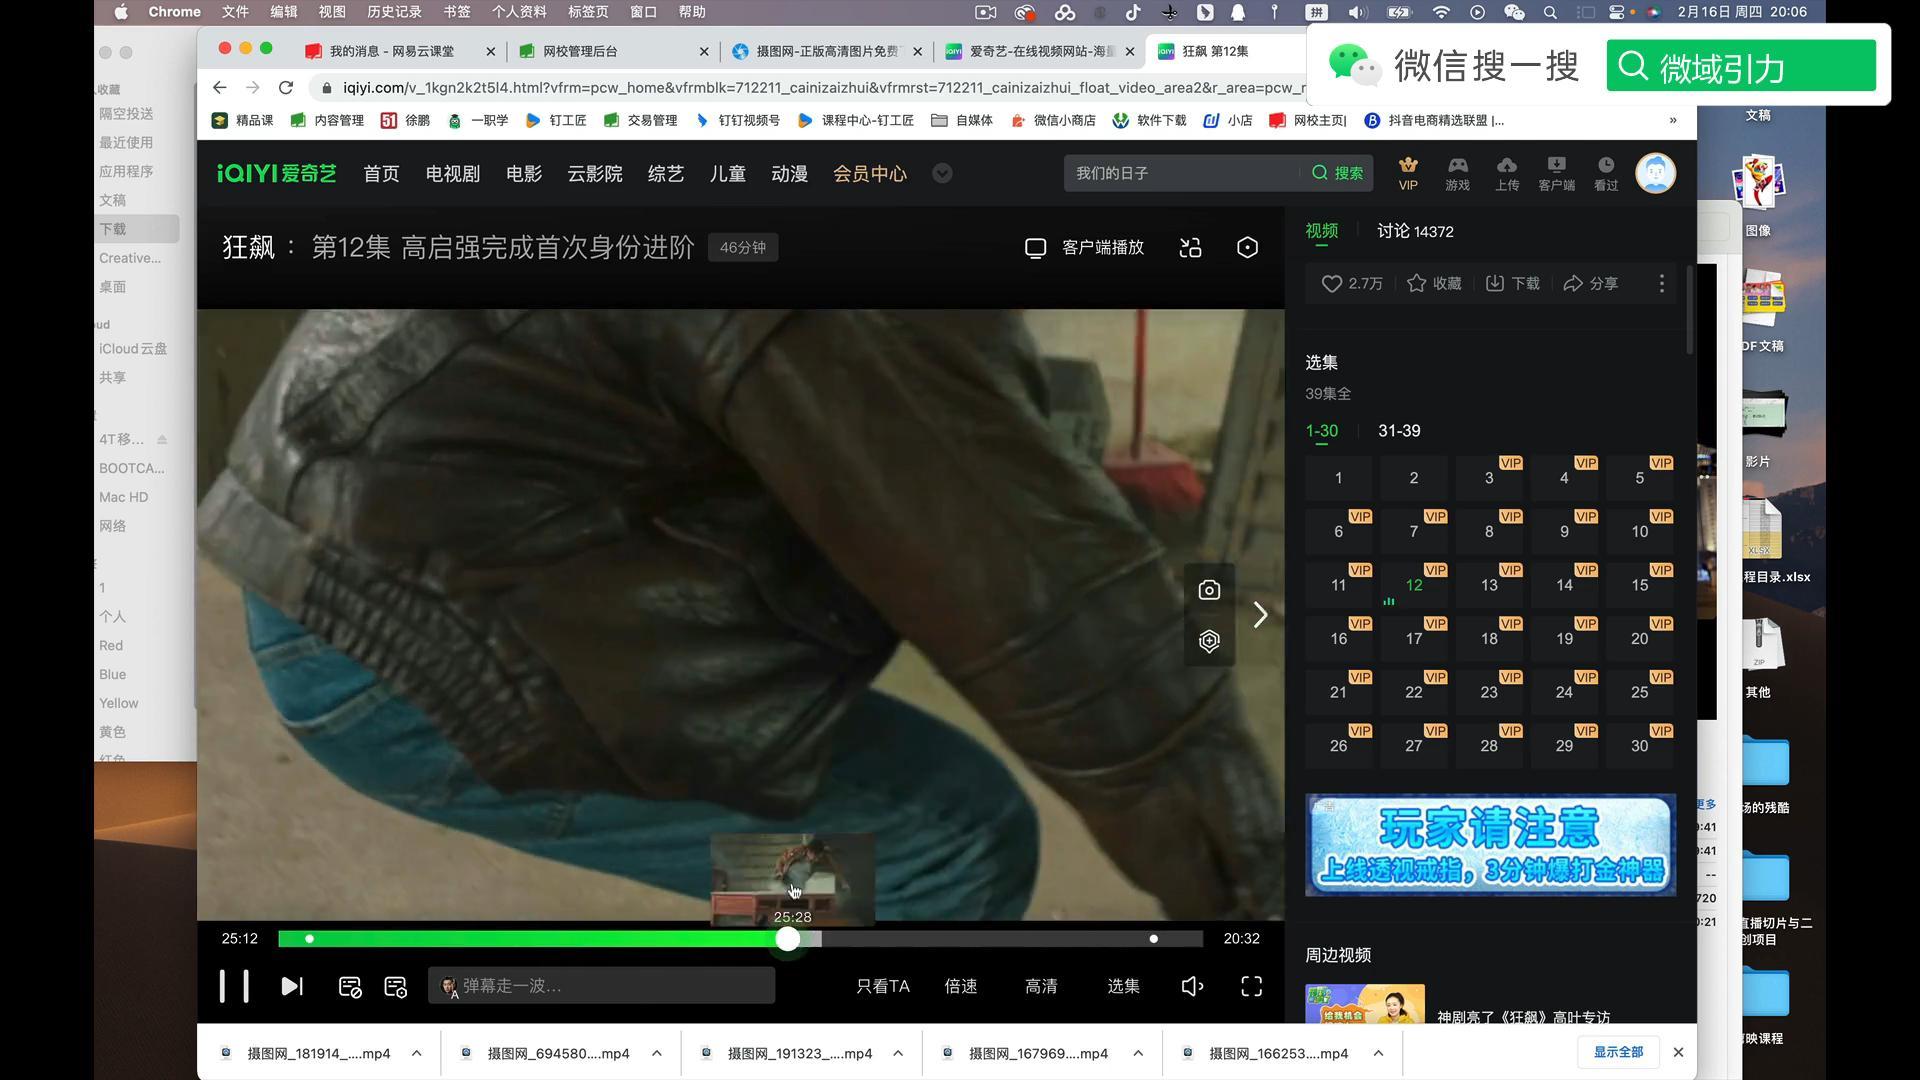Image resolution: width=1920 pixels, height=1080 pixels.
Task: Expand options for 摄图网_181914 download
Action: [x=417, y=1053]
